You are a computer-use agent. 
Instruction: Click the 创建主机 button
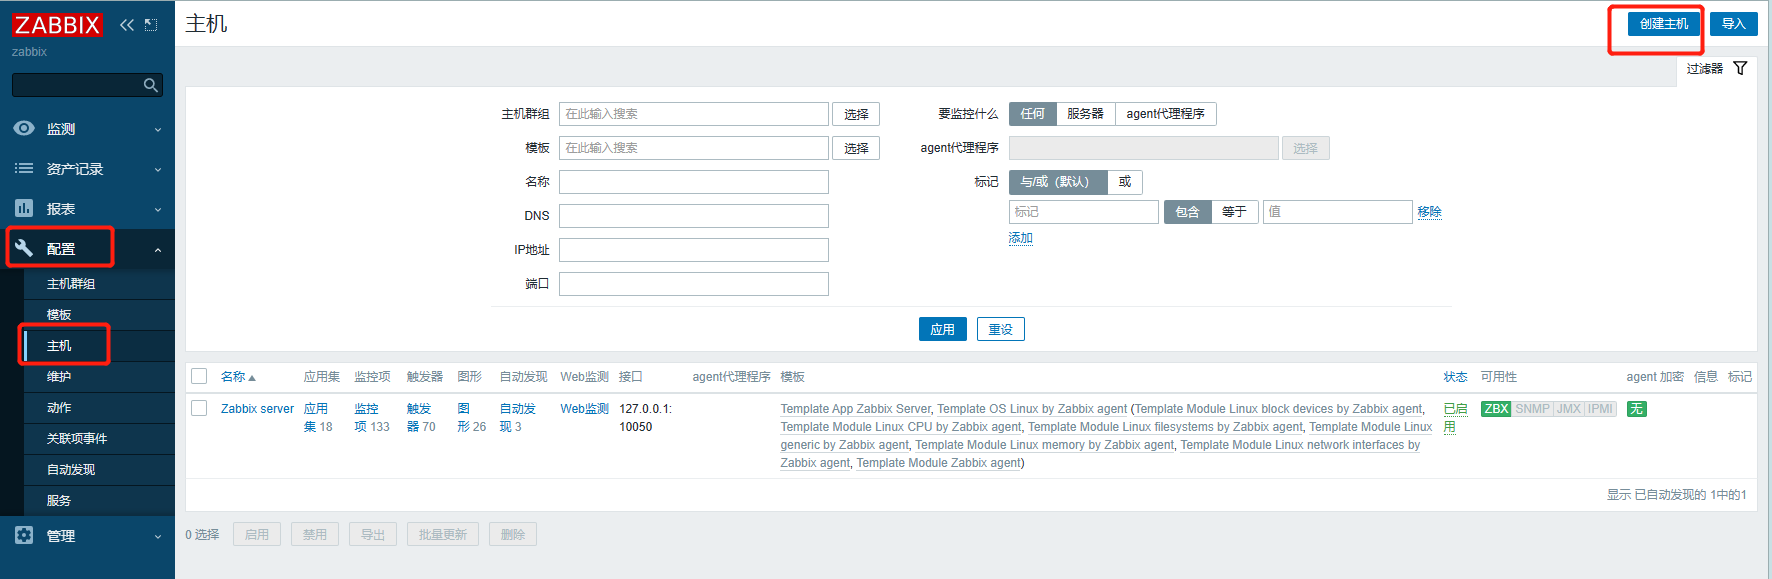tap(1664, 24)
